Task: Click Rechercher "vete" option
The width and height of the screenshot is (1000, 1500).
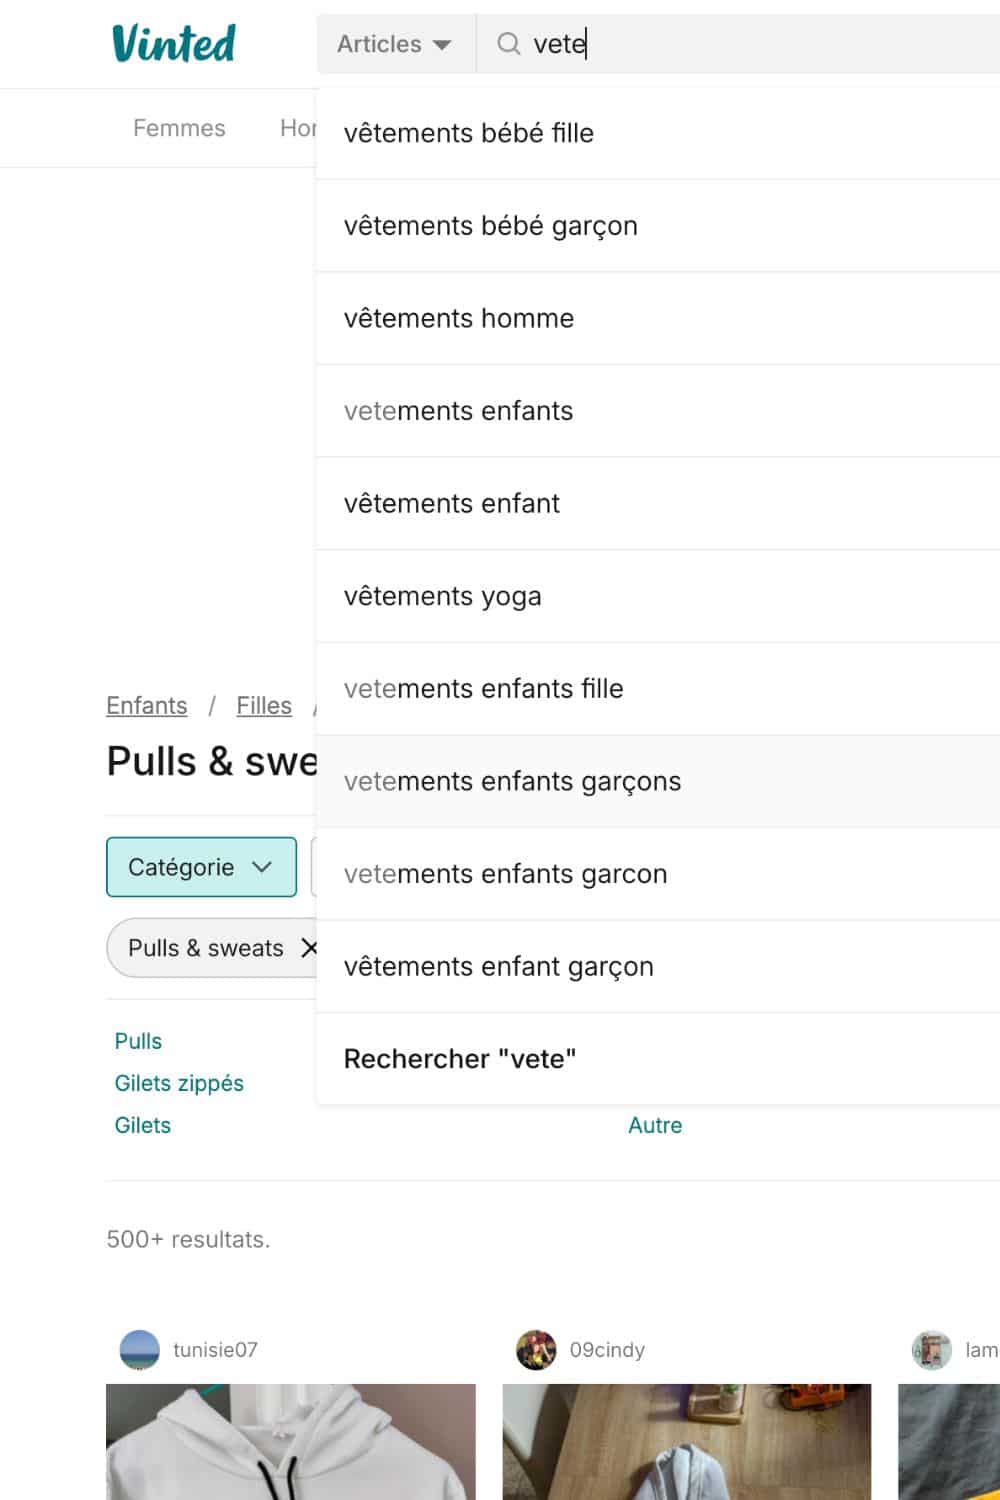Action: tap(460, 1059)
